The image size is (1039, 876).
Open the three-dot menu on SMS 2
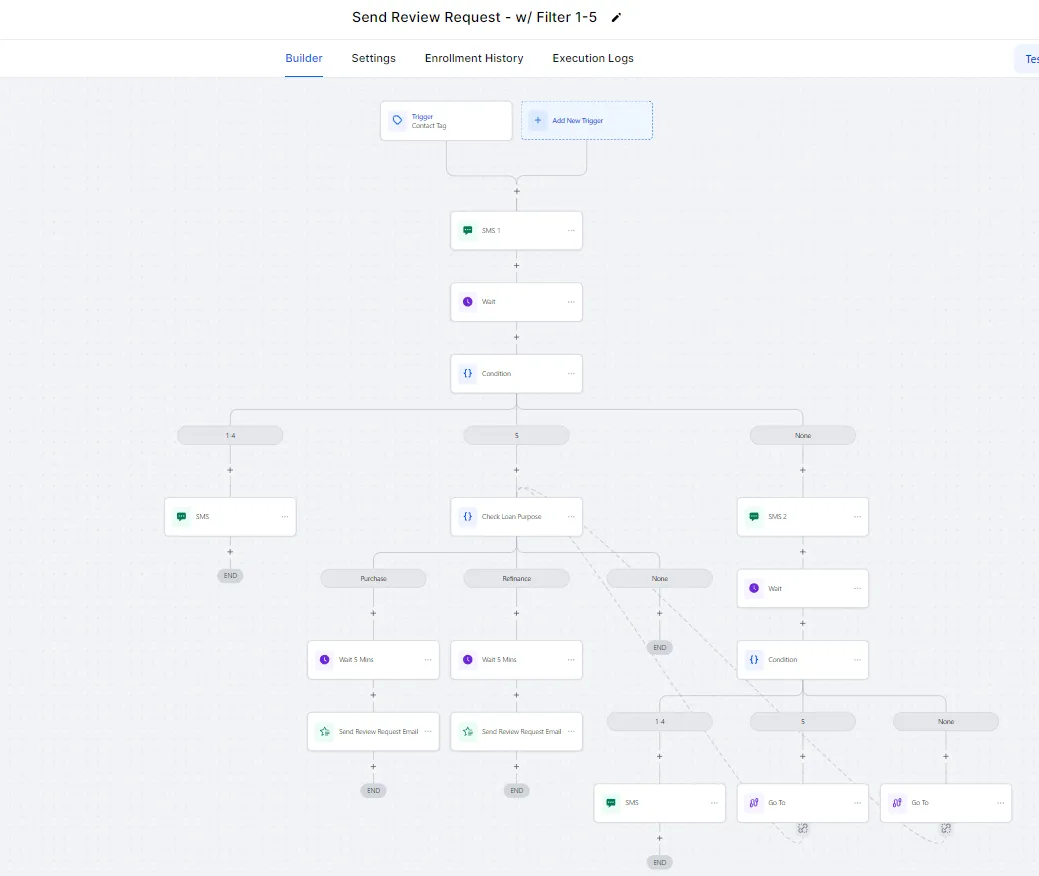857,517
